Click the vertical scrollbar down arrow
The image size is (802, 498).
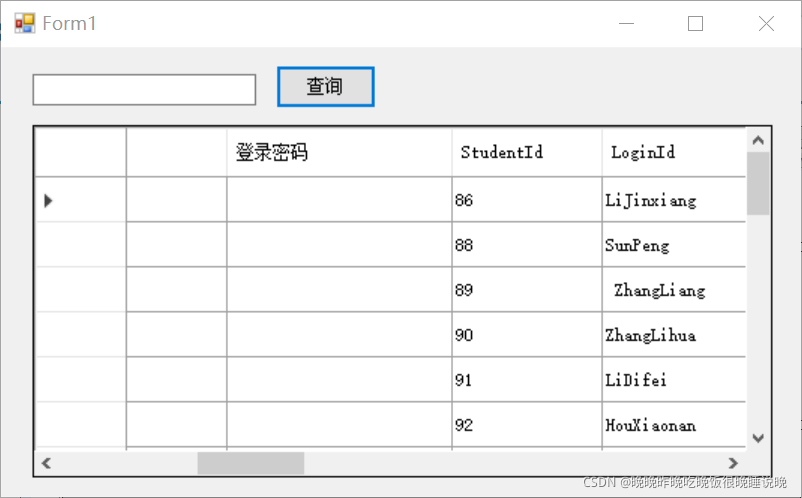(758, 438)
